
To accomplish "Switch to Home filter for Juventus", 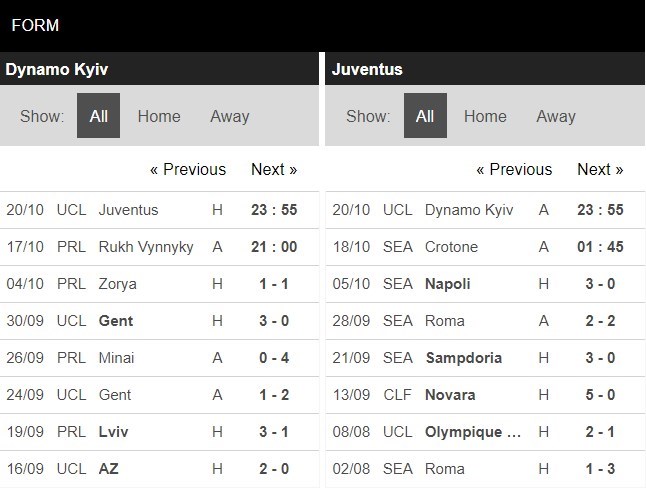I will point(485,116).
